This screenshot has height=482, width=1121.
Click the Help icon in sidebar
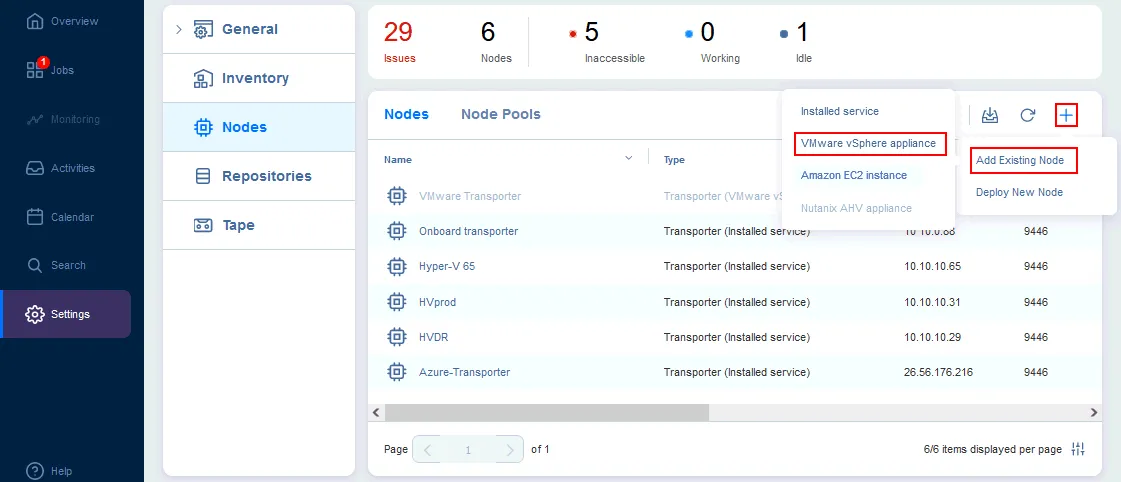pyautogui.click(x=36, y=471)
